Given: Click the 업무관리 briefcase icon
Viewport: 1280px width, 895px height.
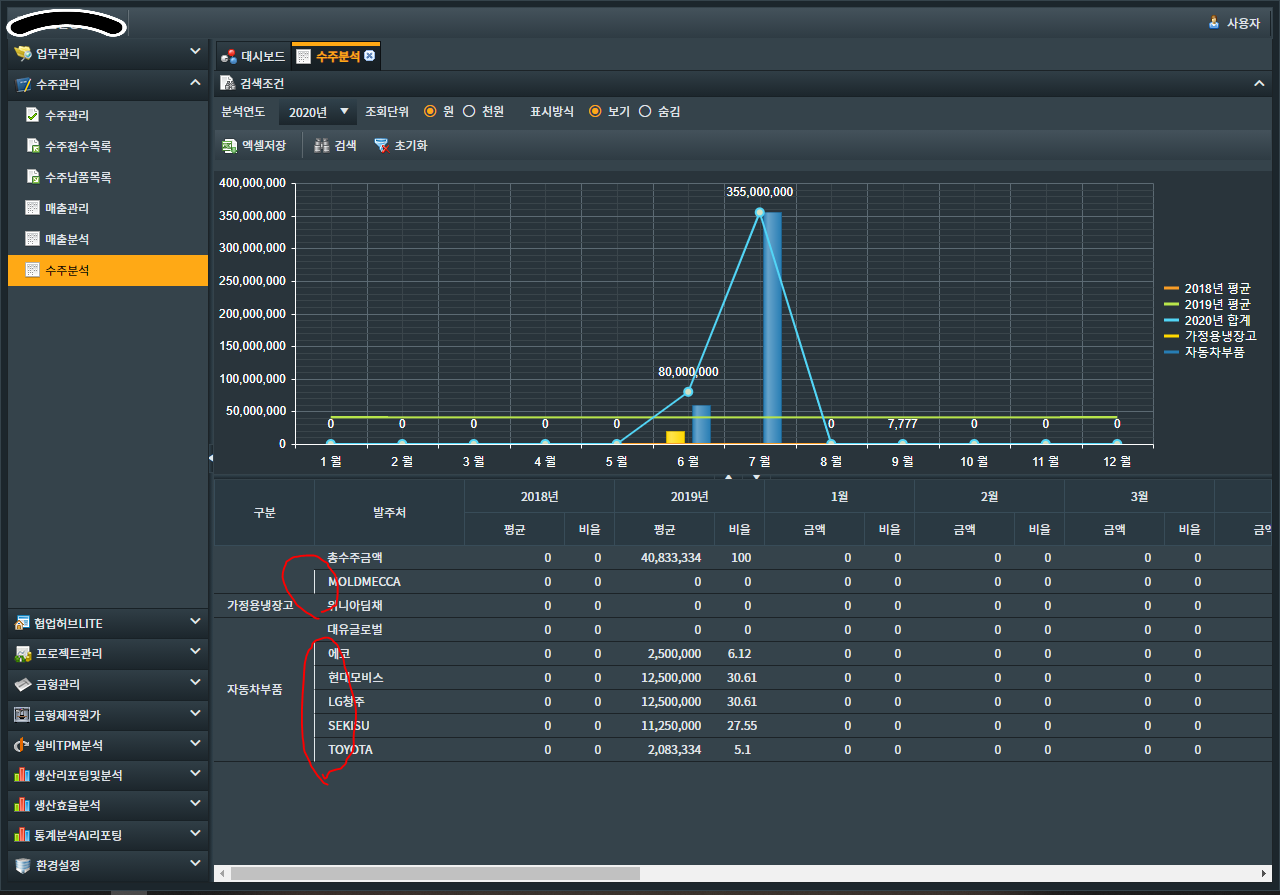Looking at the screenshot, I should (22, 53).
